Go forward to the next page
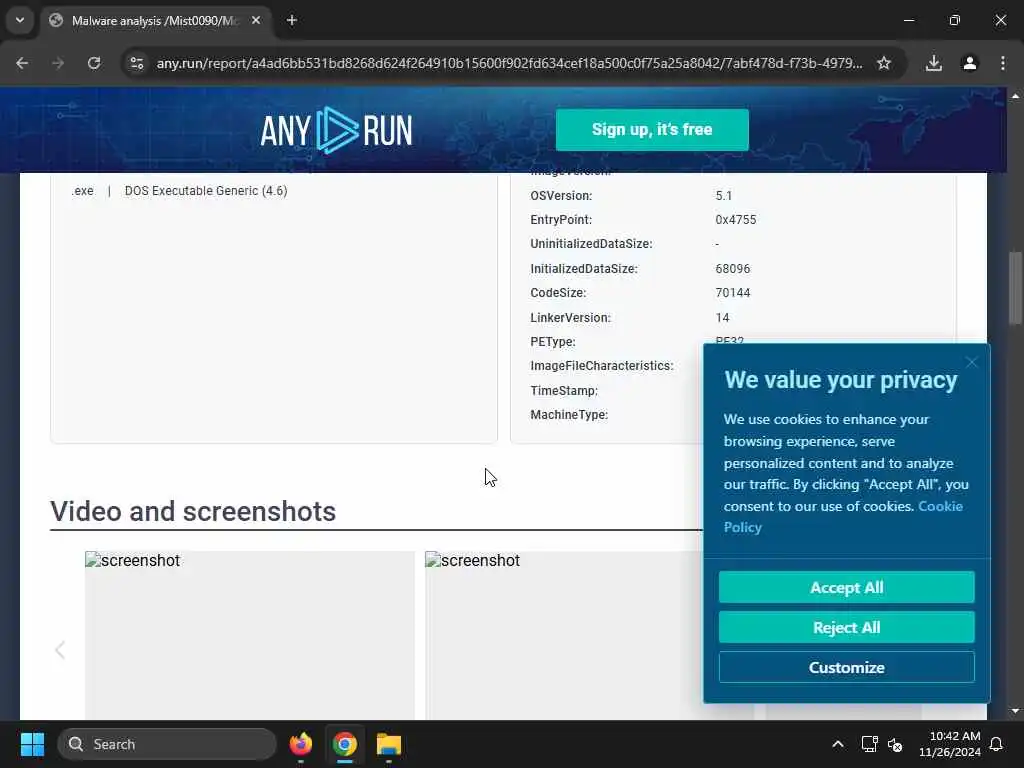 coord(58,63)
